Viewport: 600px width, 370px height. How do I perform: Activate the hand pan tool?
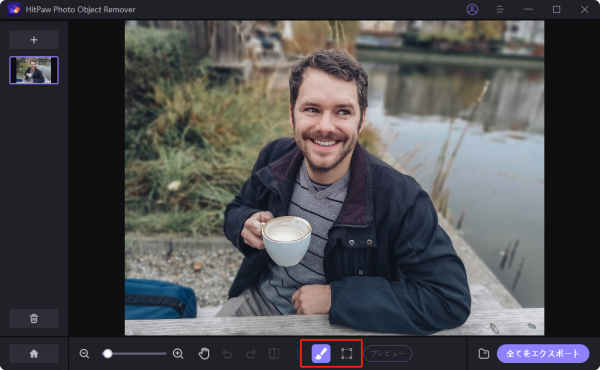coord(204,354)
